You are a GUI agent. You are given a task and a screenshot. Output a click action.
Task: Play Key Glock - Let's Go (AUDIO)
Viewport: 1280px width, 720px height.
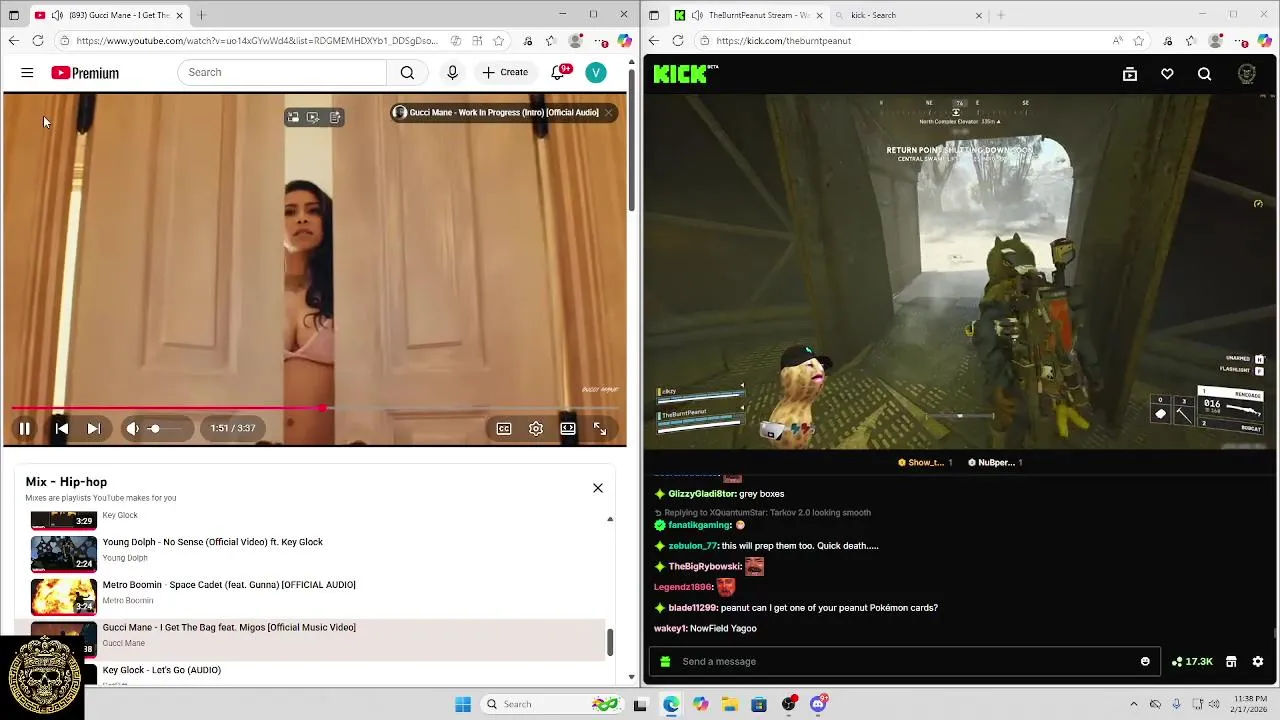(x=162, y=670)
